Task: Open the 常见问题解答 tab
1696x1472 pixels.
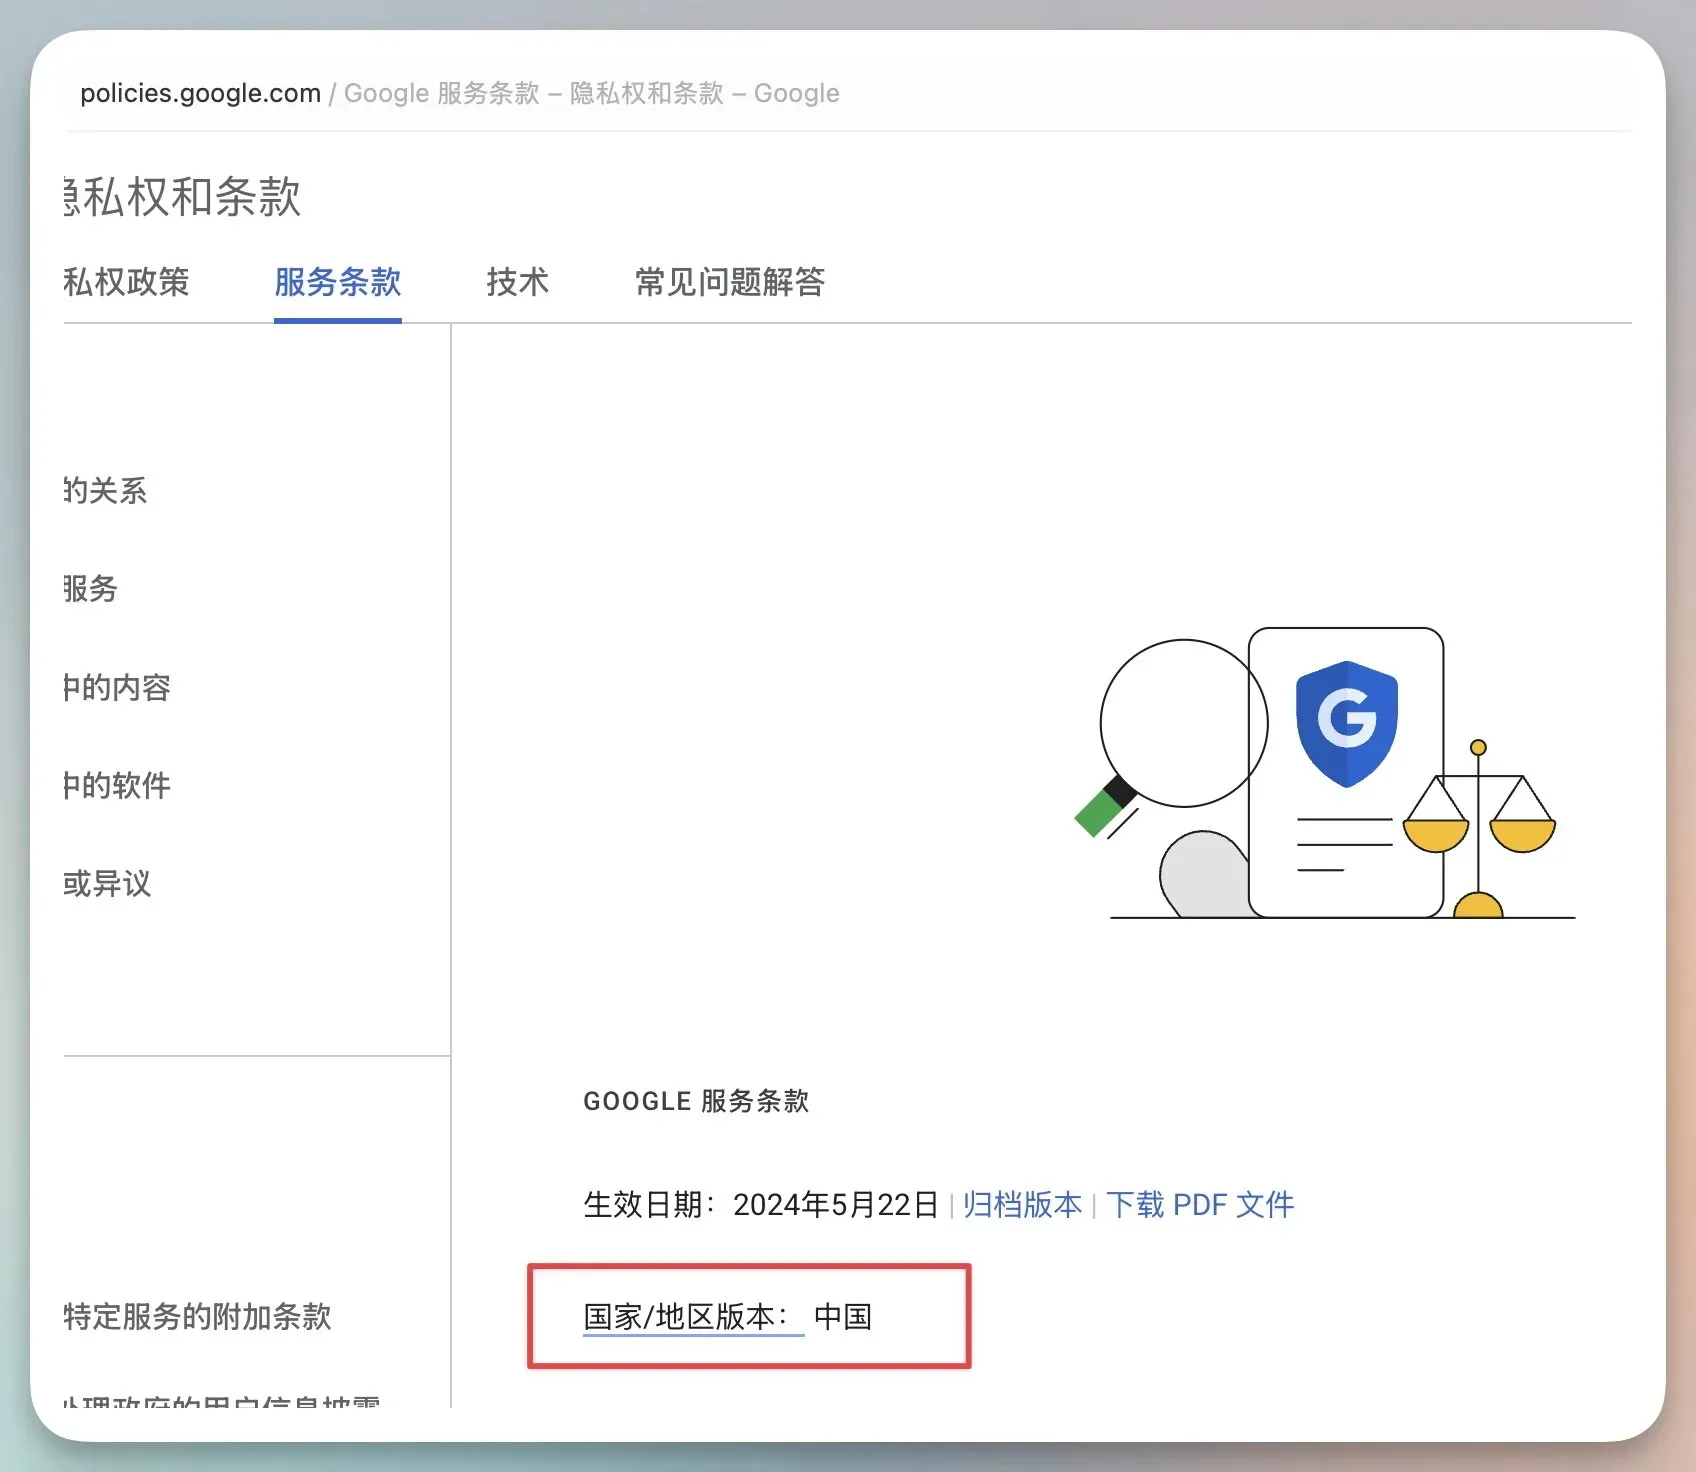Action: coord(730,282)
